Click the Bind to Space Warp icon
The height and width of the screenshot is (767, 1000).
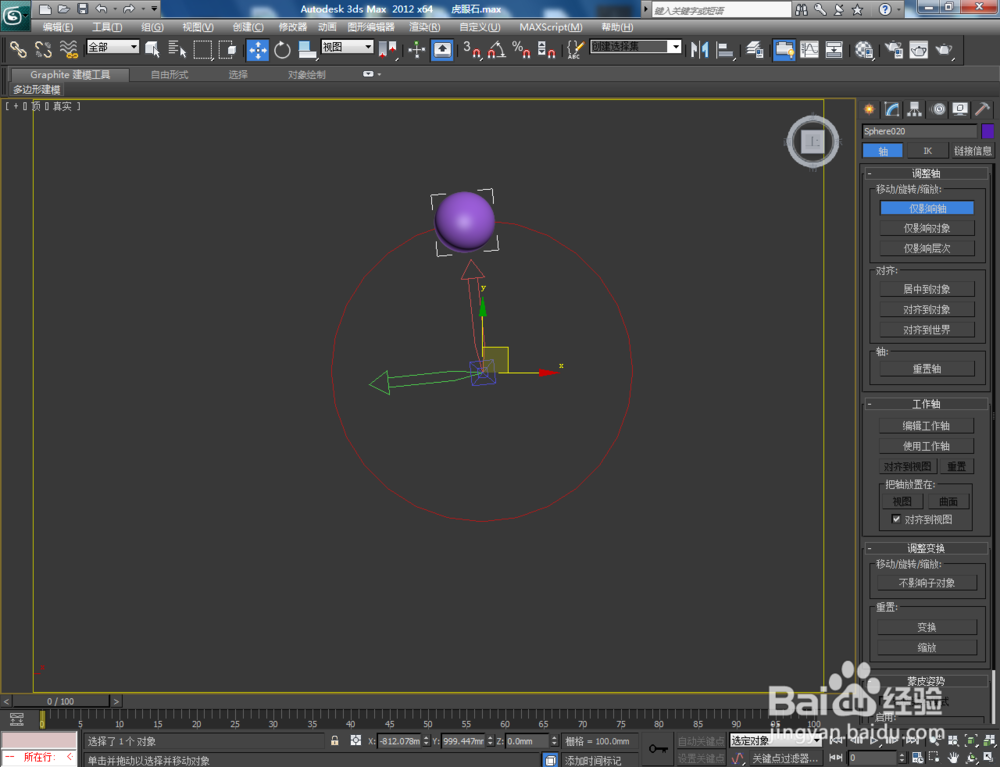[68, 49]
